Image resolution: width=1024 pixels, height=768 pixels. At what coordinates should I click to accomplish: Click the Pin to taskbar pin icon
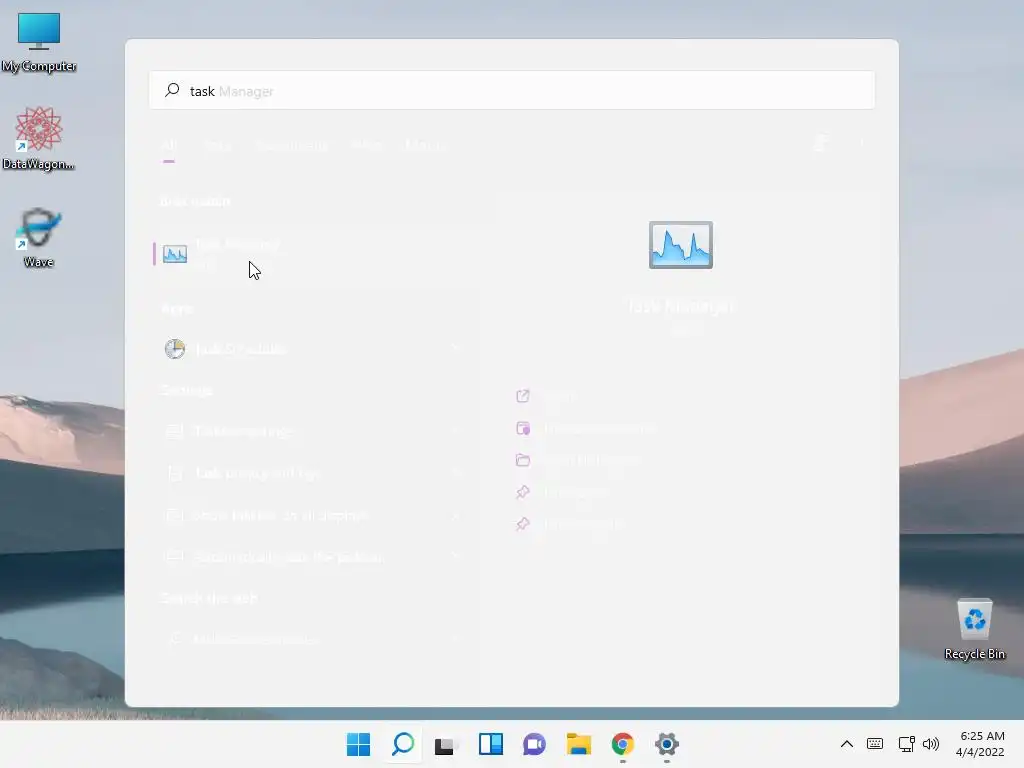(522, 524)
